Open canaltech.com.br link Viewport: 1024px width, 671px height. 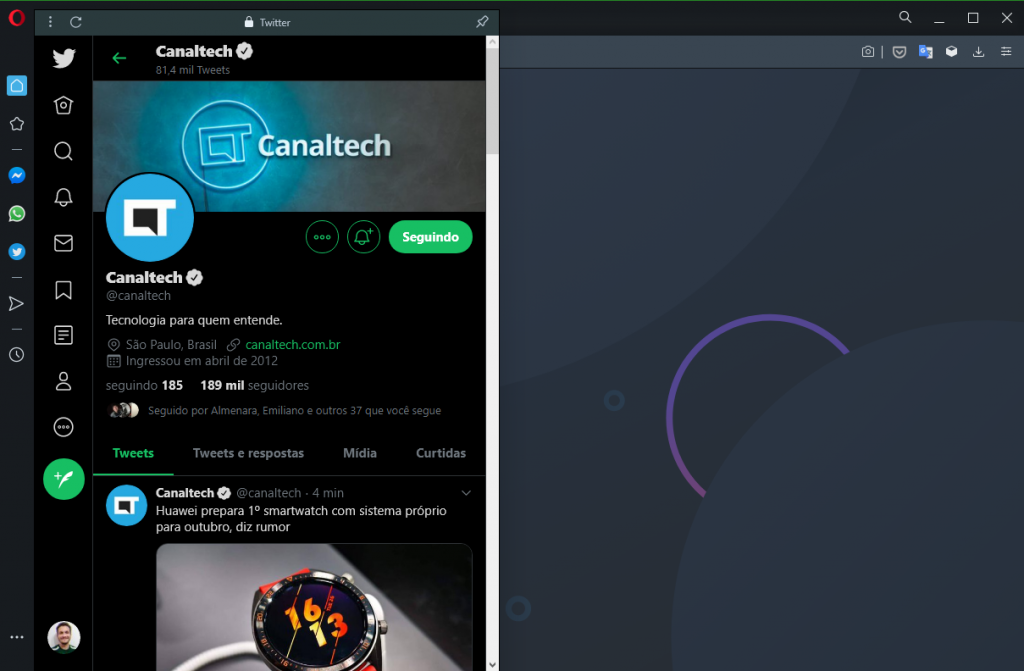(293, 344)
